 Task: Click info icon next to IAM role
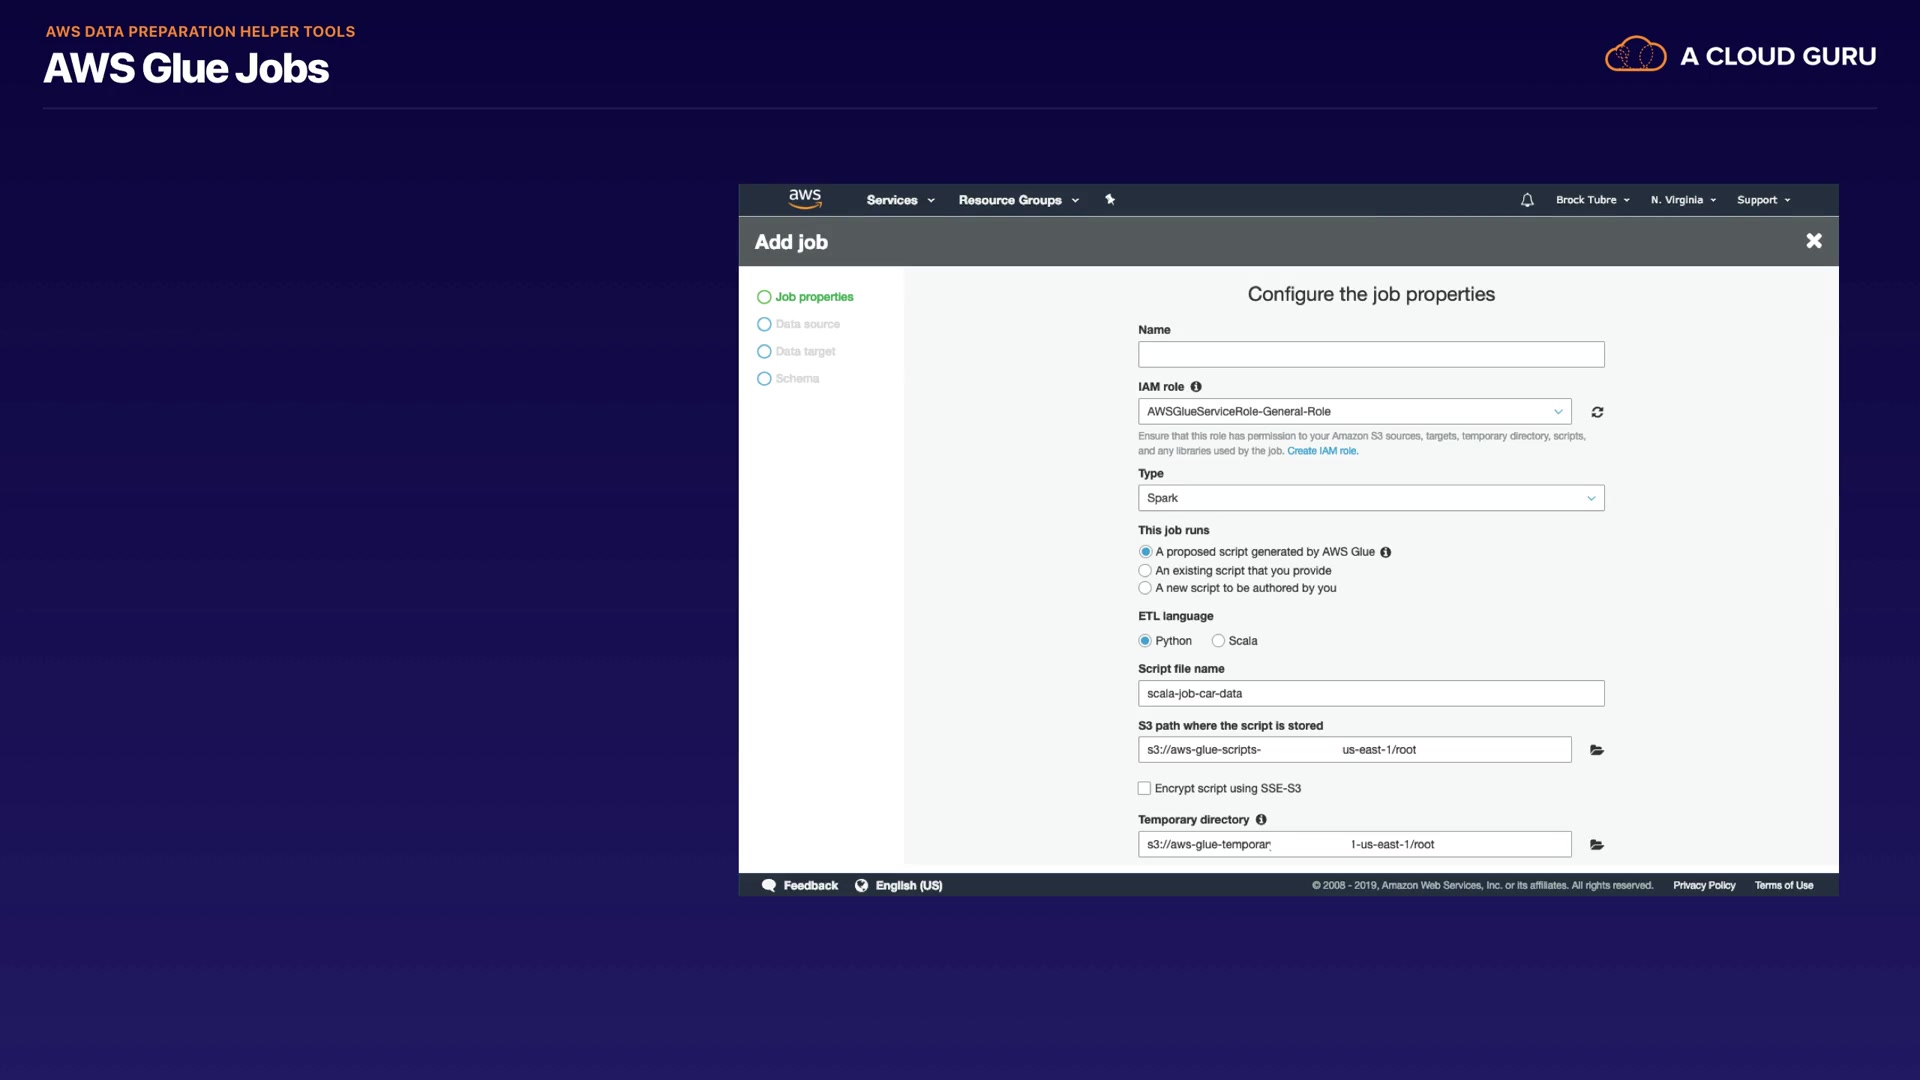1196,387
